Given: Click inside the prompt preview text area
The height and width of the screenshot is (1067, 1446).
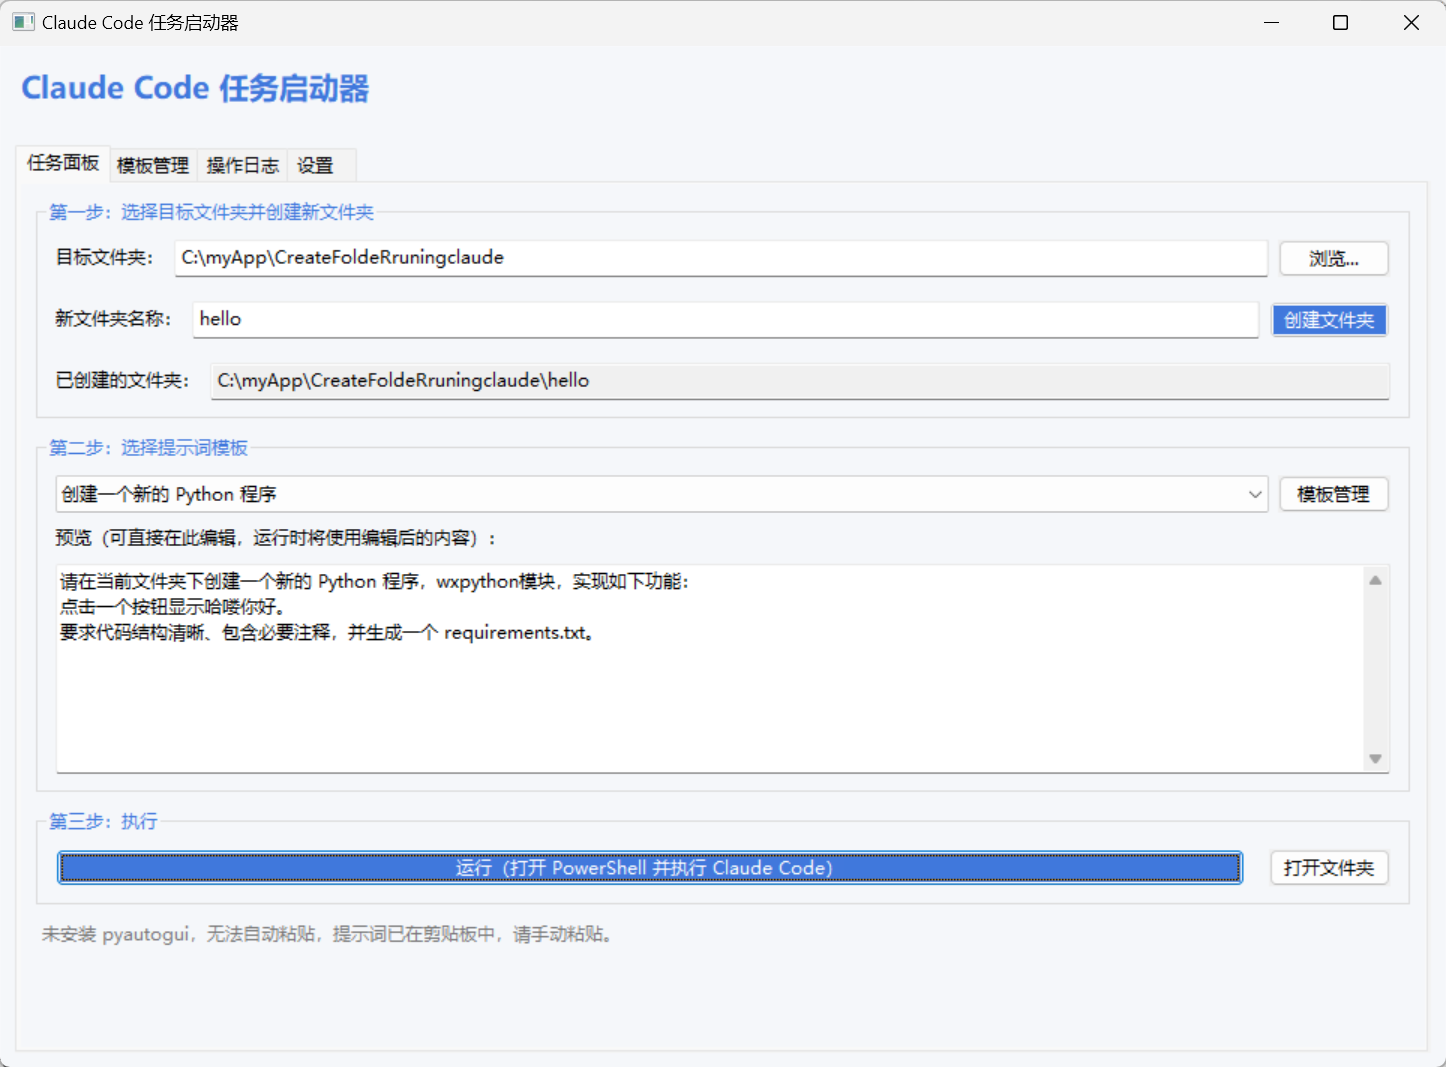Looking at the screenshot, I should pyautogui.click(x=710, y=668).
